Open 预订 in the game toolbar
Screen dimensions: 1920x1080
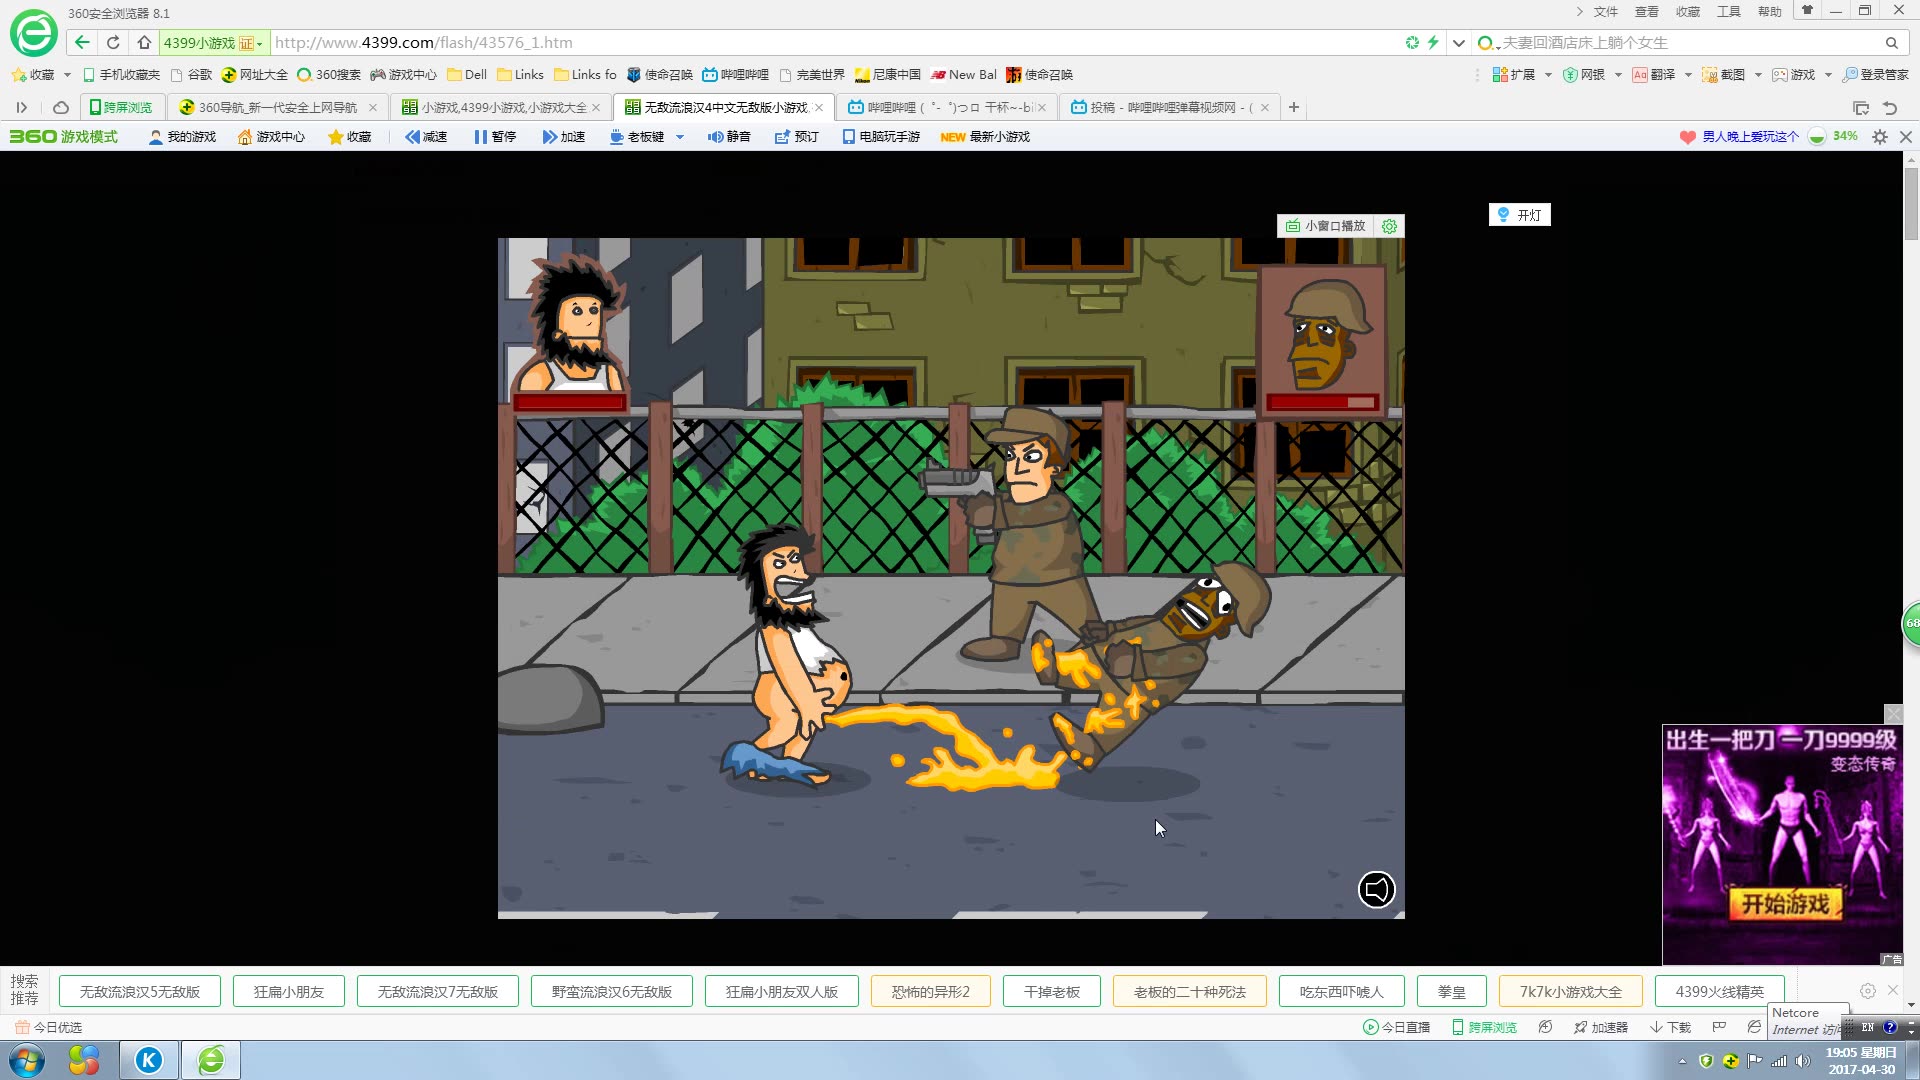pos(797,137)
